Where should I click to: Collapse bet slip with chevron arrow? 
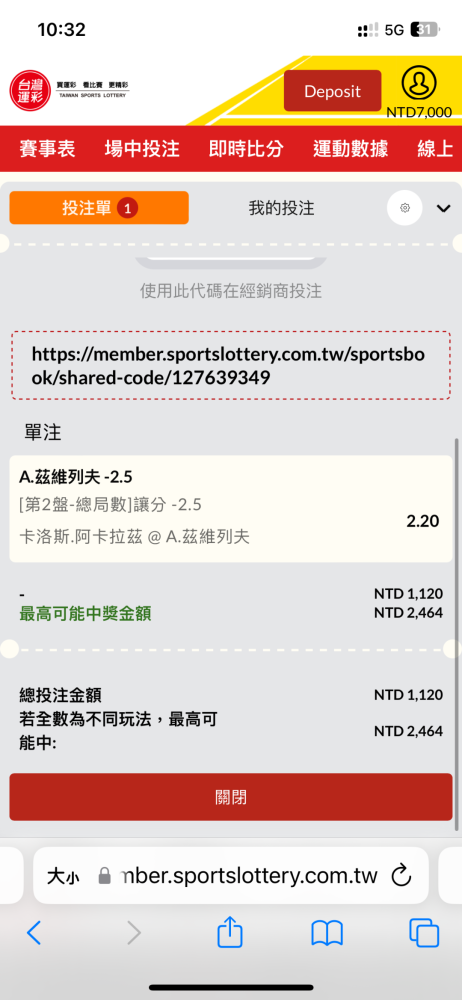(443, 208)
